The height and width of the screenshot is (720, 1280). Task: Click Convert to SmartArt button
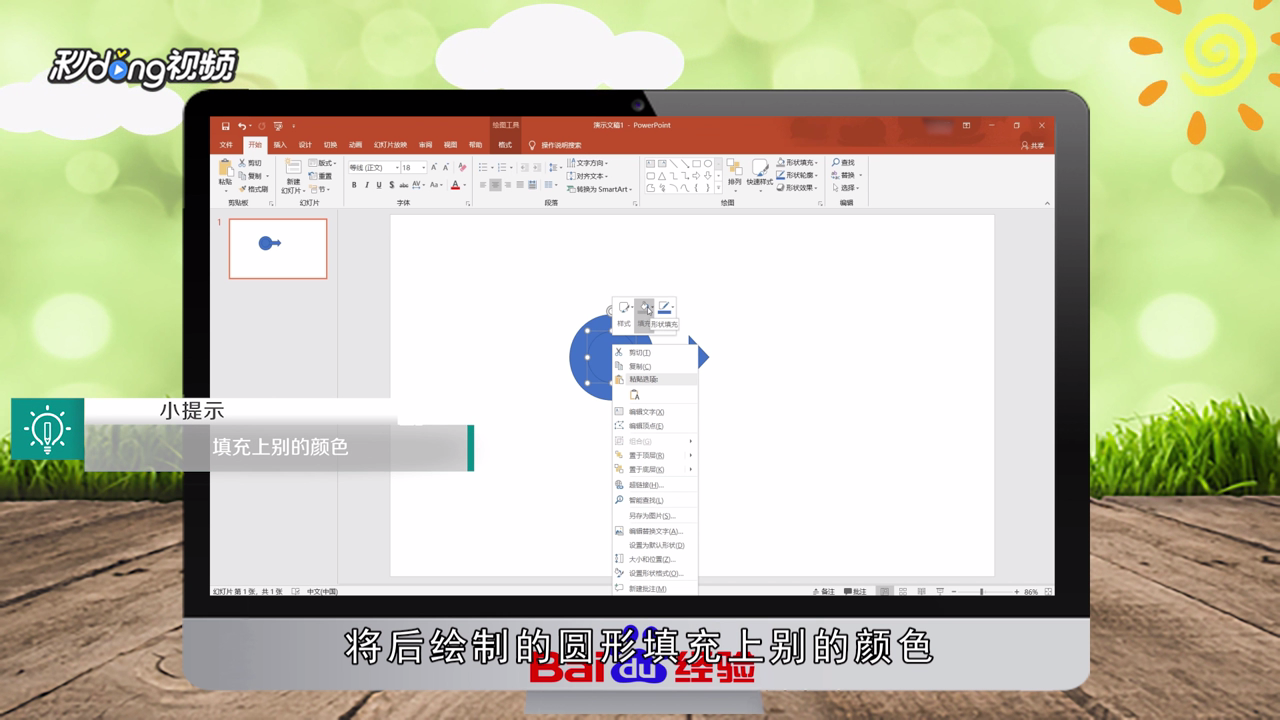pyautogui.click(x=599, y=189)
